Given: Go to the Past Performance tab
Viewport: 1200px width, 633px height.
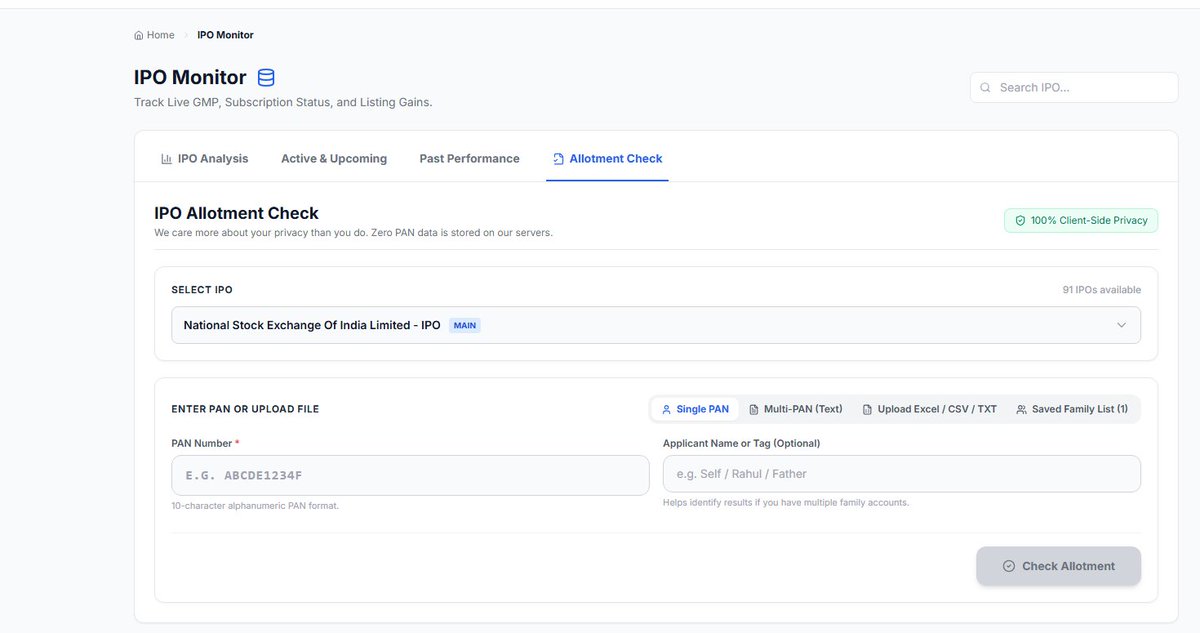Looking at the screenshot, I should [x=470, y=159].
